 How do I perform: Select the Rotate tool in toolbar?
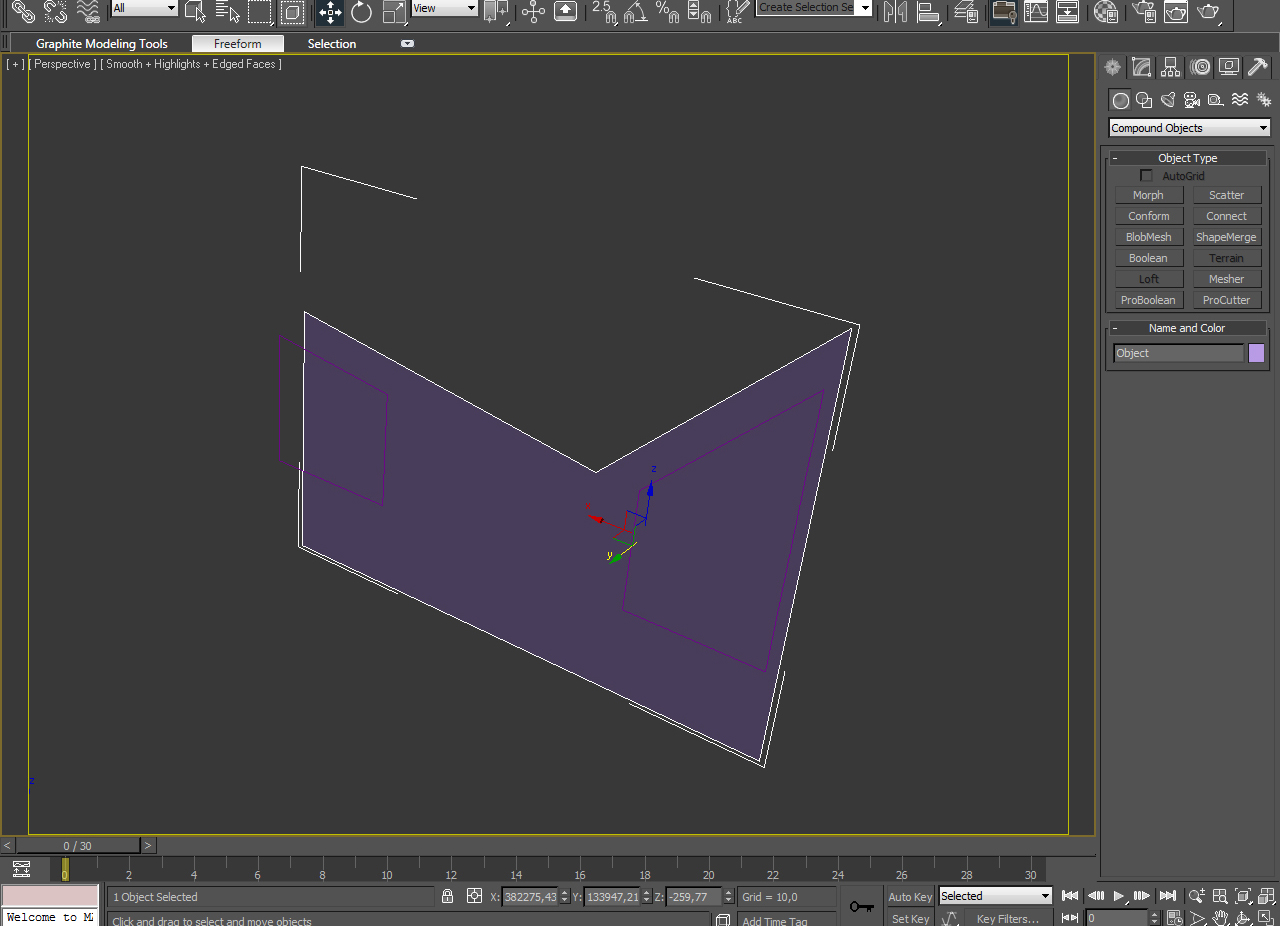pyautogui.click(x=362, y=12)
